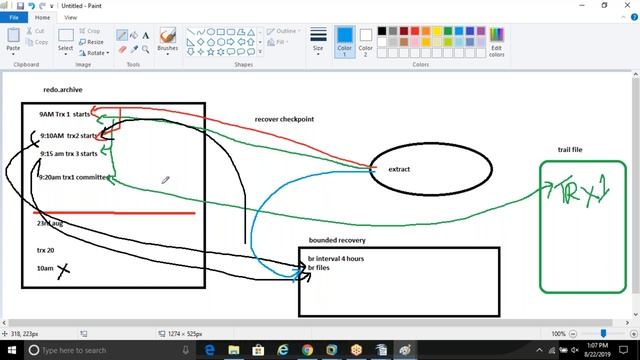Choose the Down arrow shape
Viewport: 640px width, 360px height.
[x=191, y=51]
